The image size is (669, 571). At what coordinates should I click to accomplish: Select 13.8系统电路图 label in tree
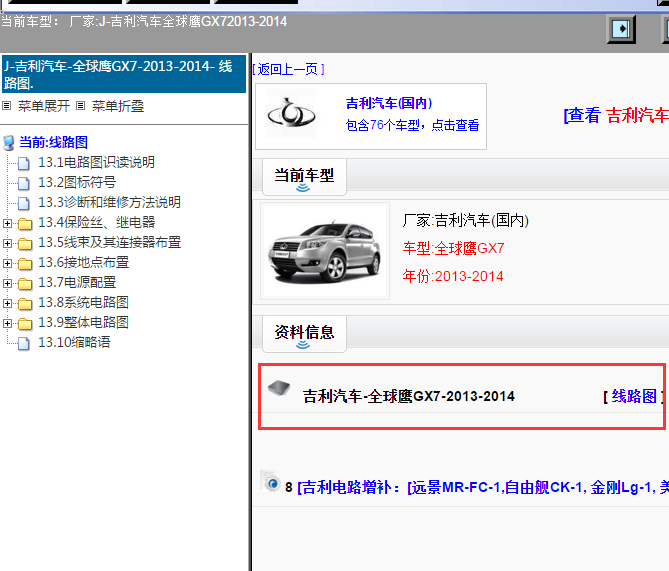pos(83,303)
